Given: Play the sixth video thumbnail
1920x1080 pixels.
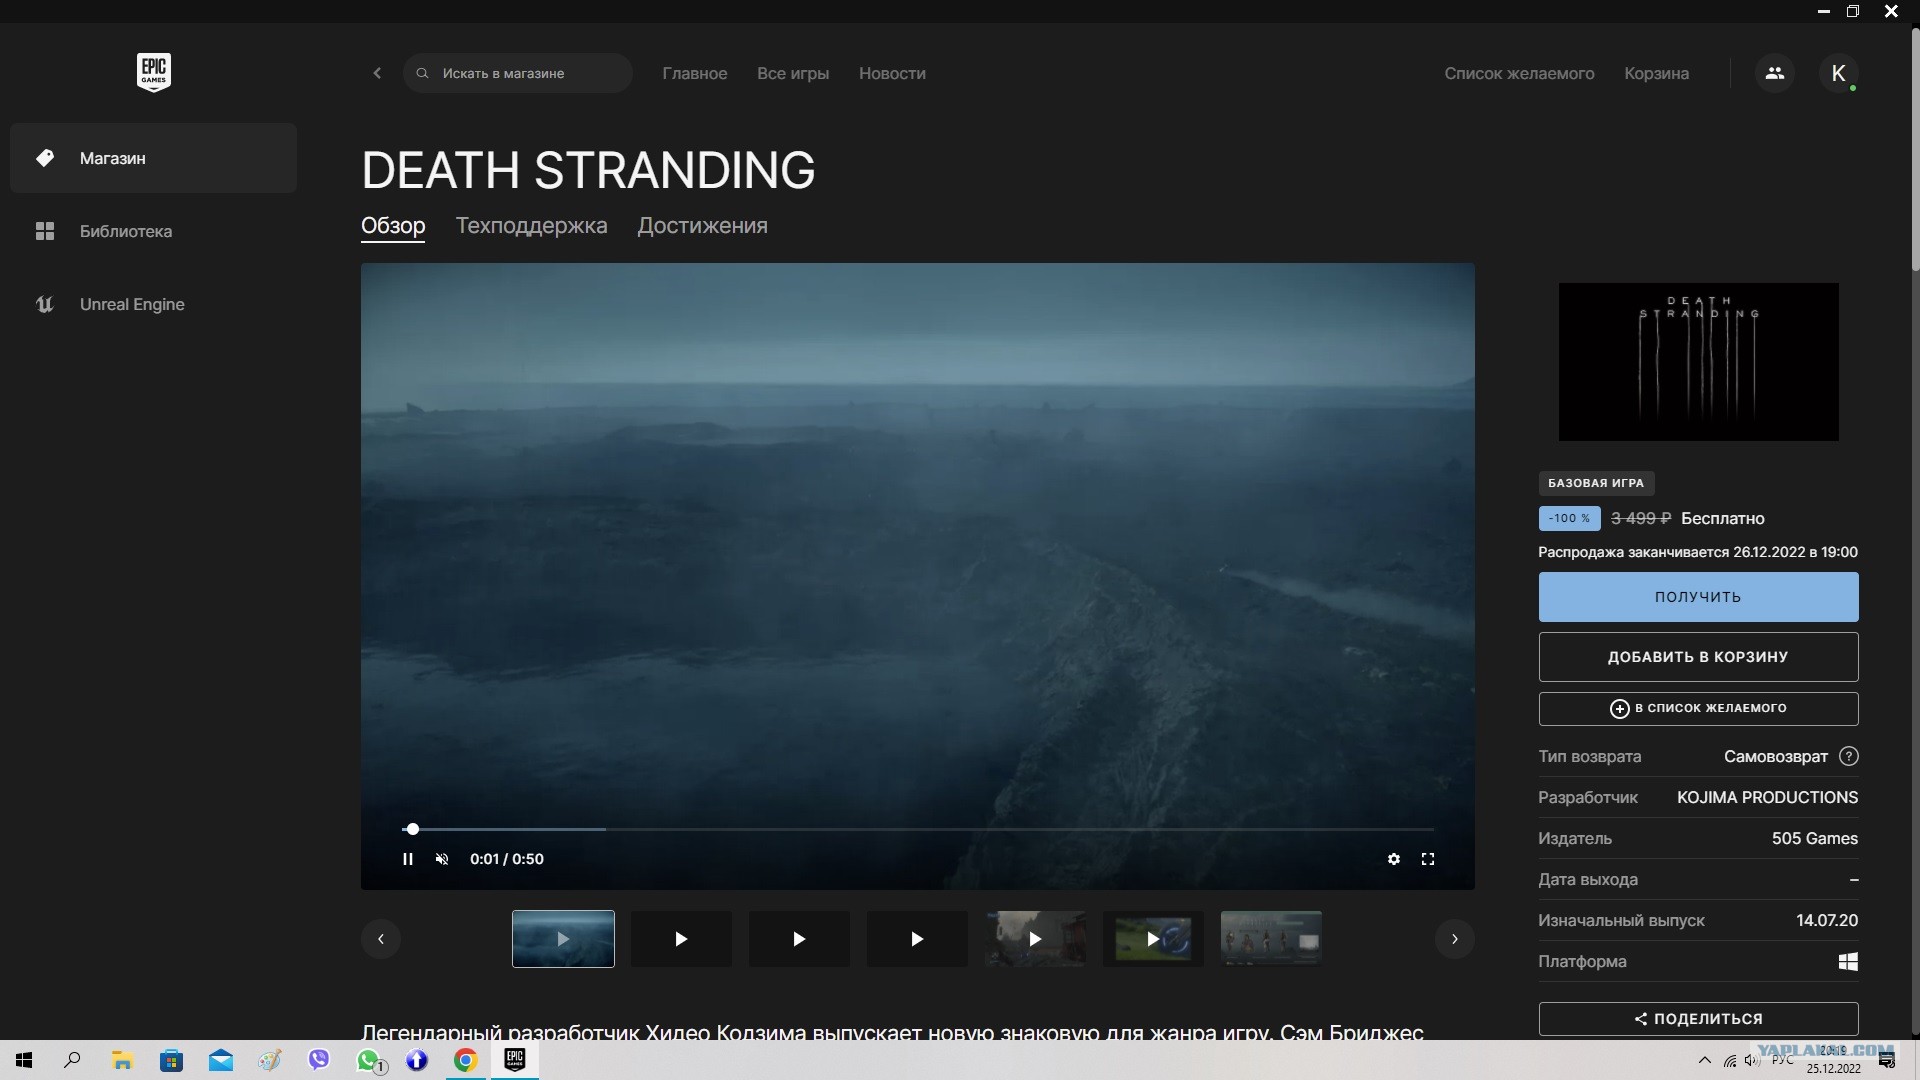Looking at the screenshot, I should [x=1153, y=939].
